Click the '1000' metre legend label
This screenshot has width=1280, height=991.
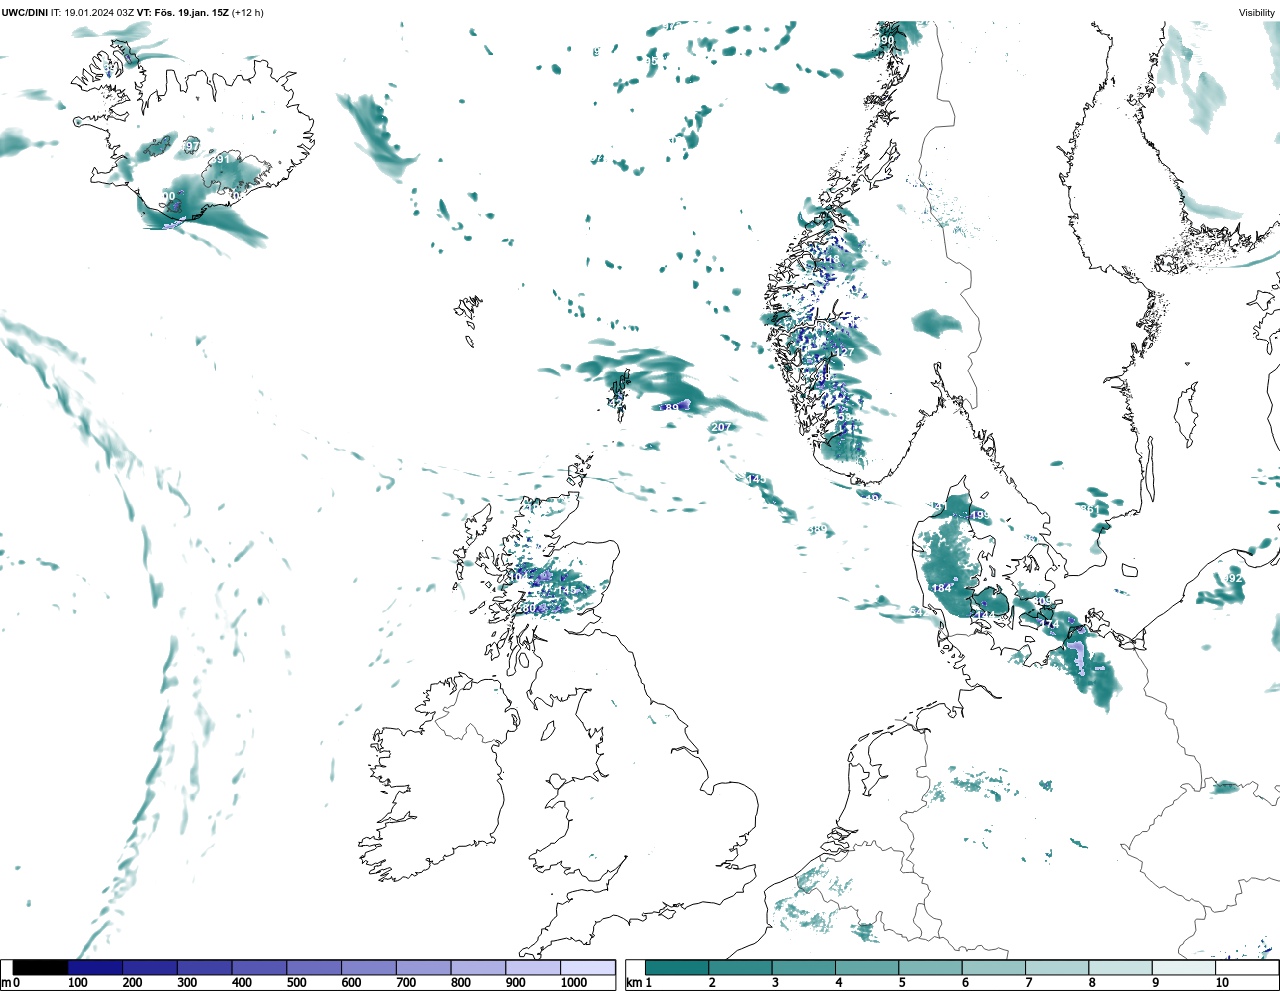[x=573, y=983]
